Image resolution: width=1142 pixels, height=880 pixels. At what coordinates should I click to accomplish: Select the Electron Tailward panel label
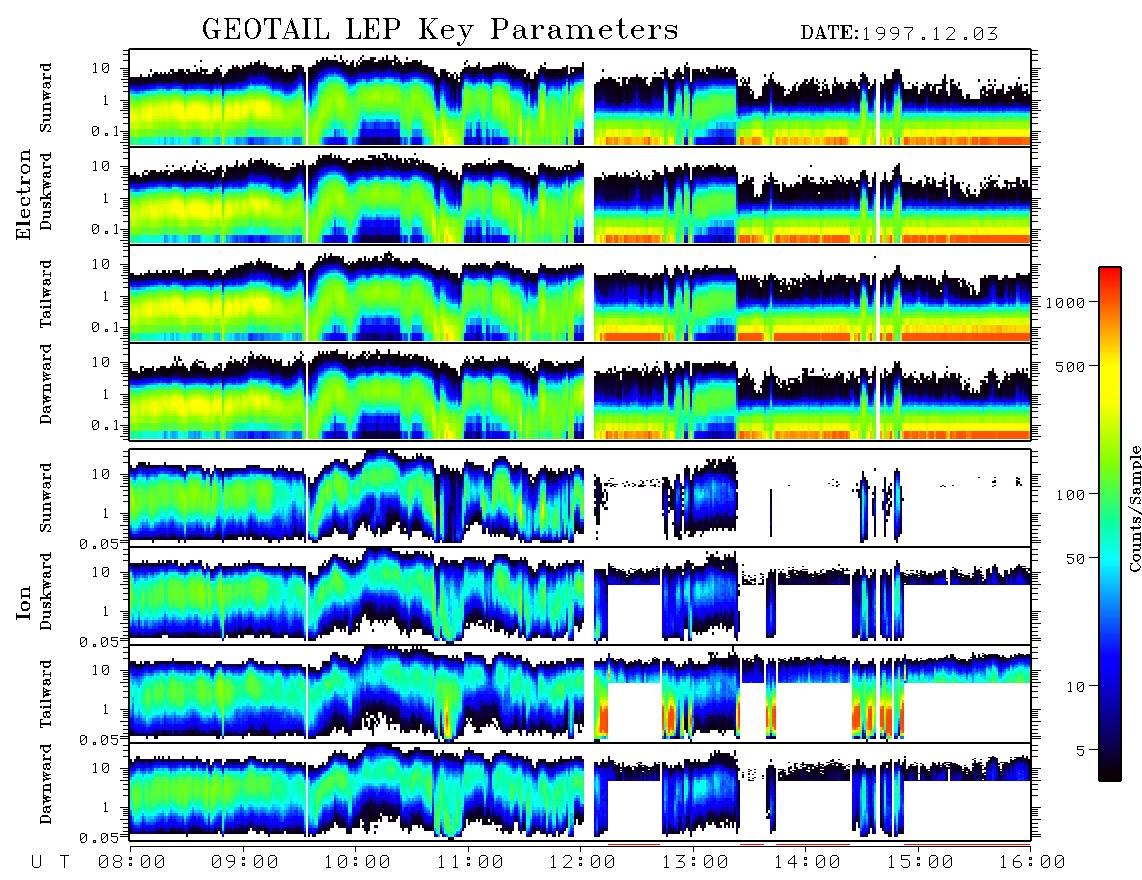tap(46, 294)
